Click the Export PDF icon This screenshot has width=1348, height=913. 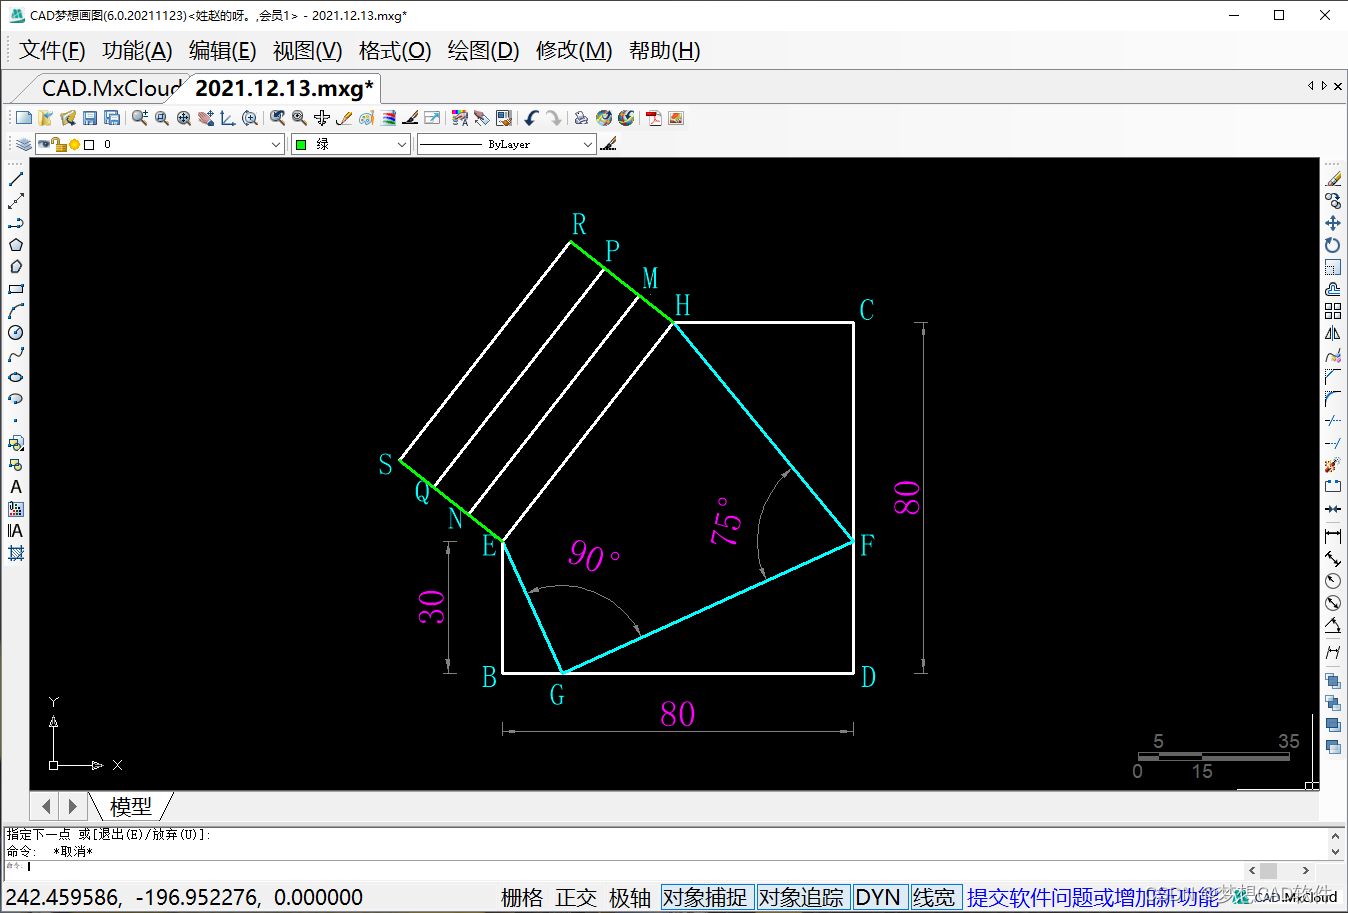tap(654, 118)
